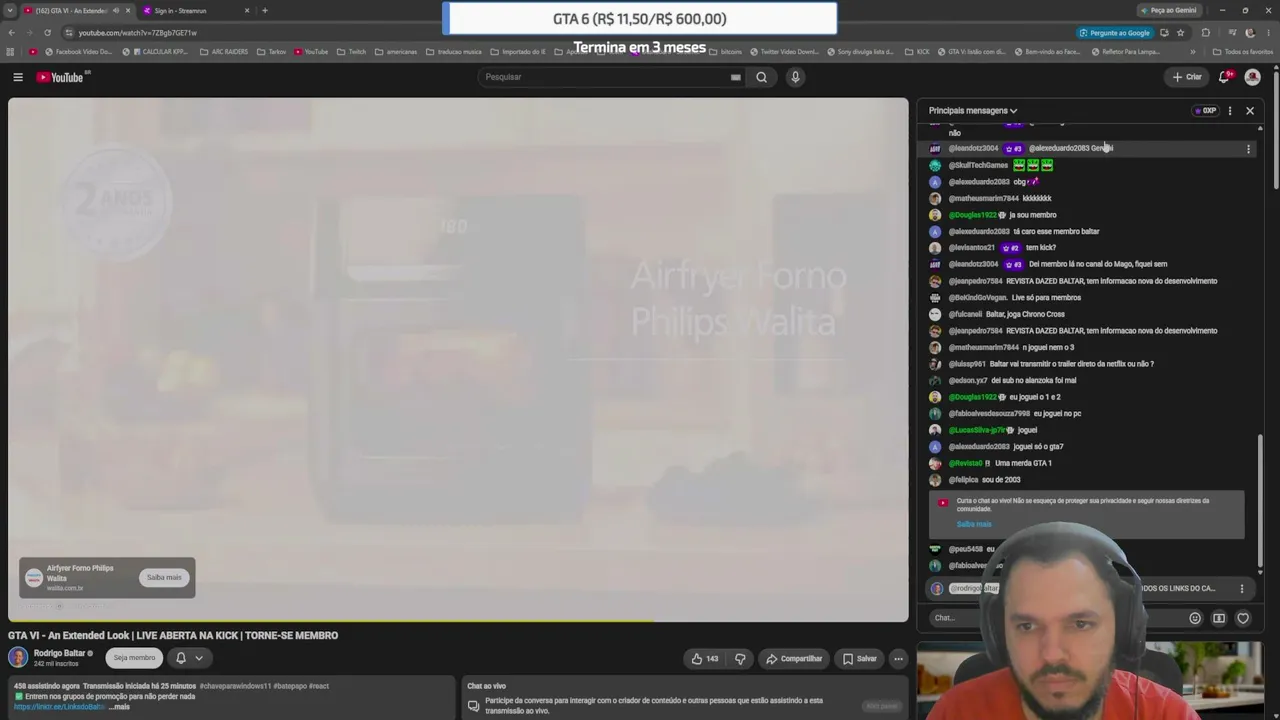The image size is (1280, 720).
Task: Open the on-screen keyboard in search box
Action: pos(735,77)
